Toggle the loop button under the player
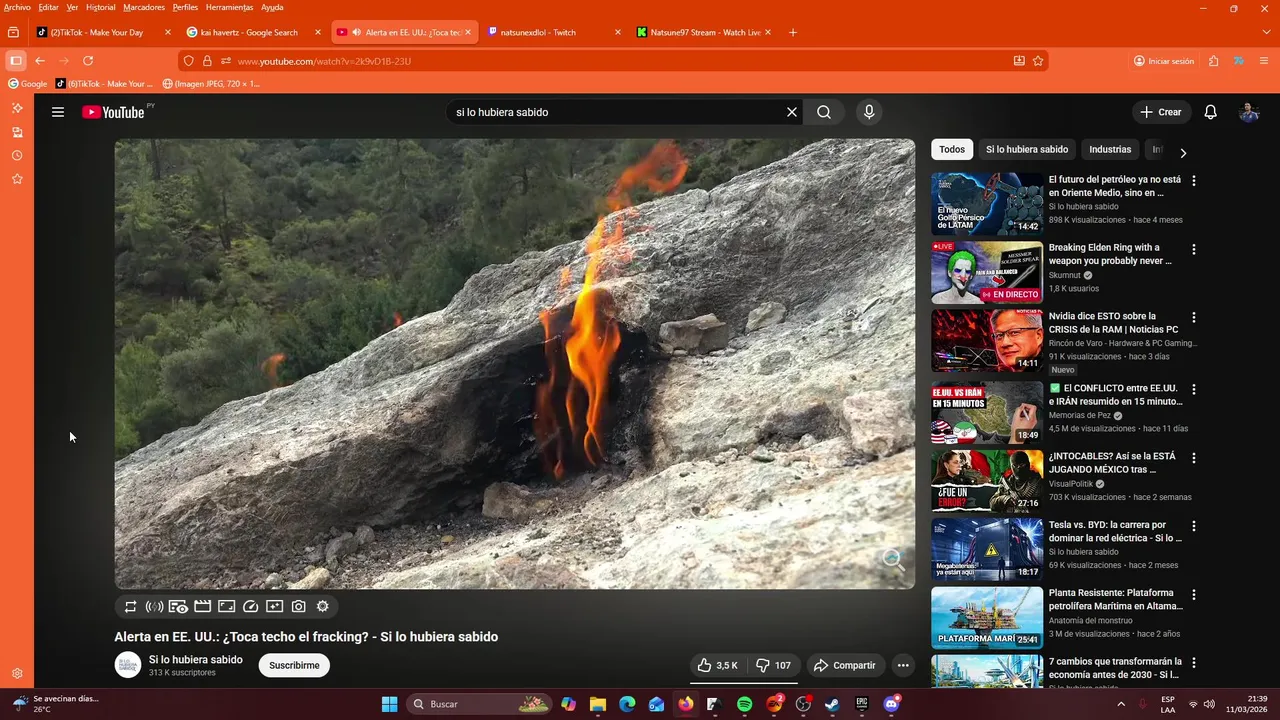Viewport: 1280px width, 720px height. 130,606
